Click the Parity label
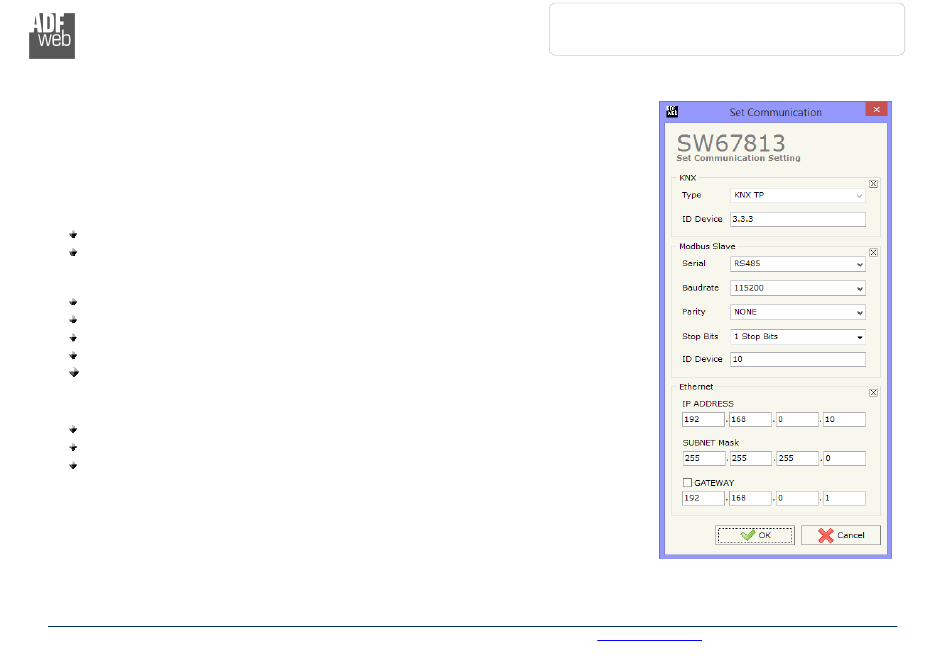 [694, 312]
